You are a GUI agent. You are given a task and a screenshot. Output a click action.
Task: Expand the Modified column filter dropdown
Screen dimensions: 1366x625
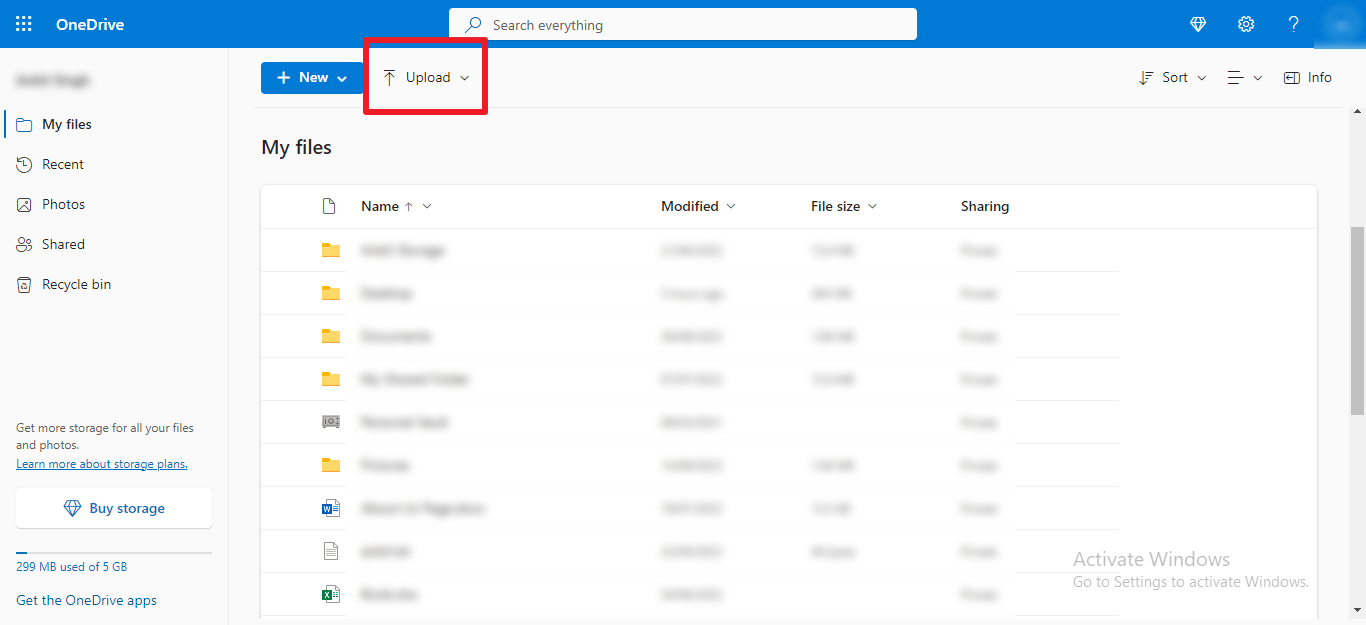click(x=731, y=206)
